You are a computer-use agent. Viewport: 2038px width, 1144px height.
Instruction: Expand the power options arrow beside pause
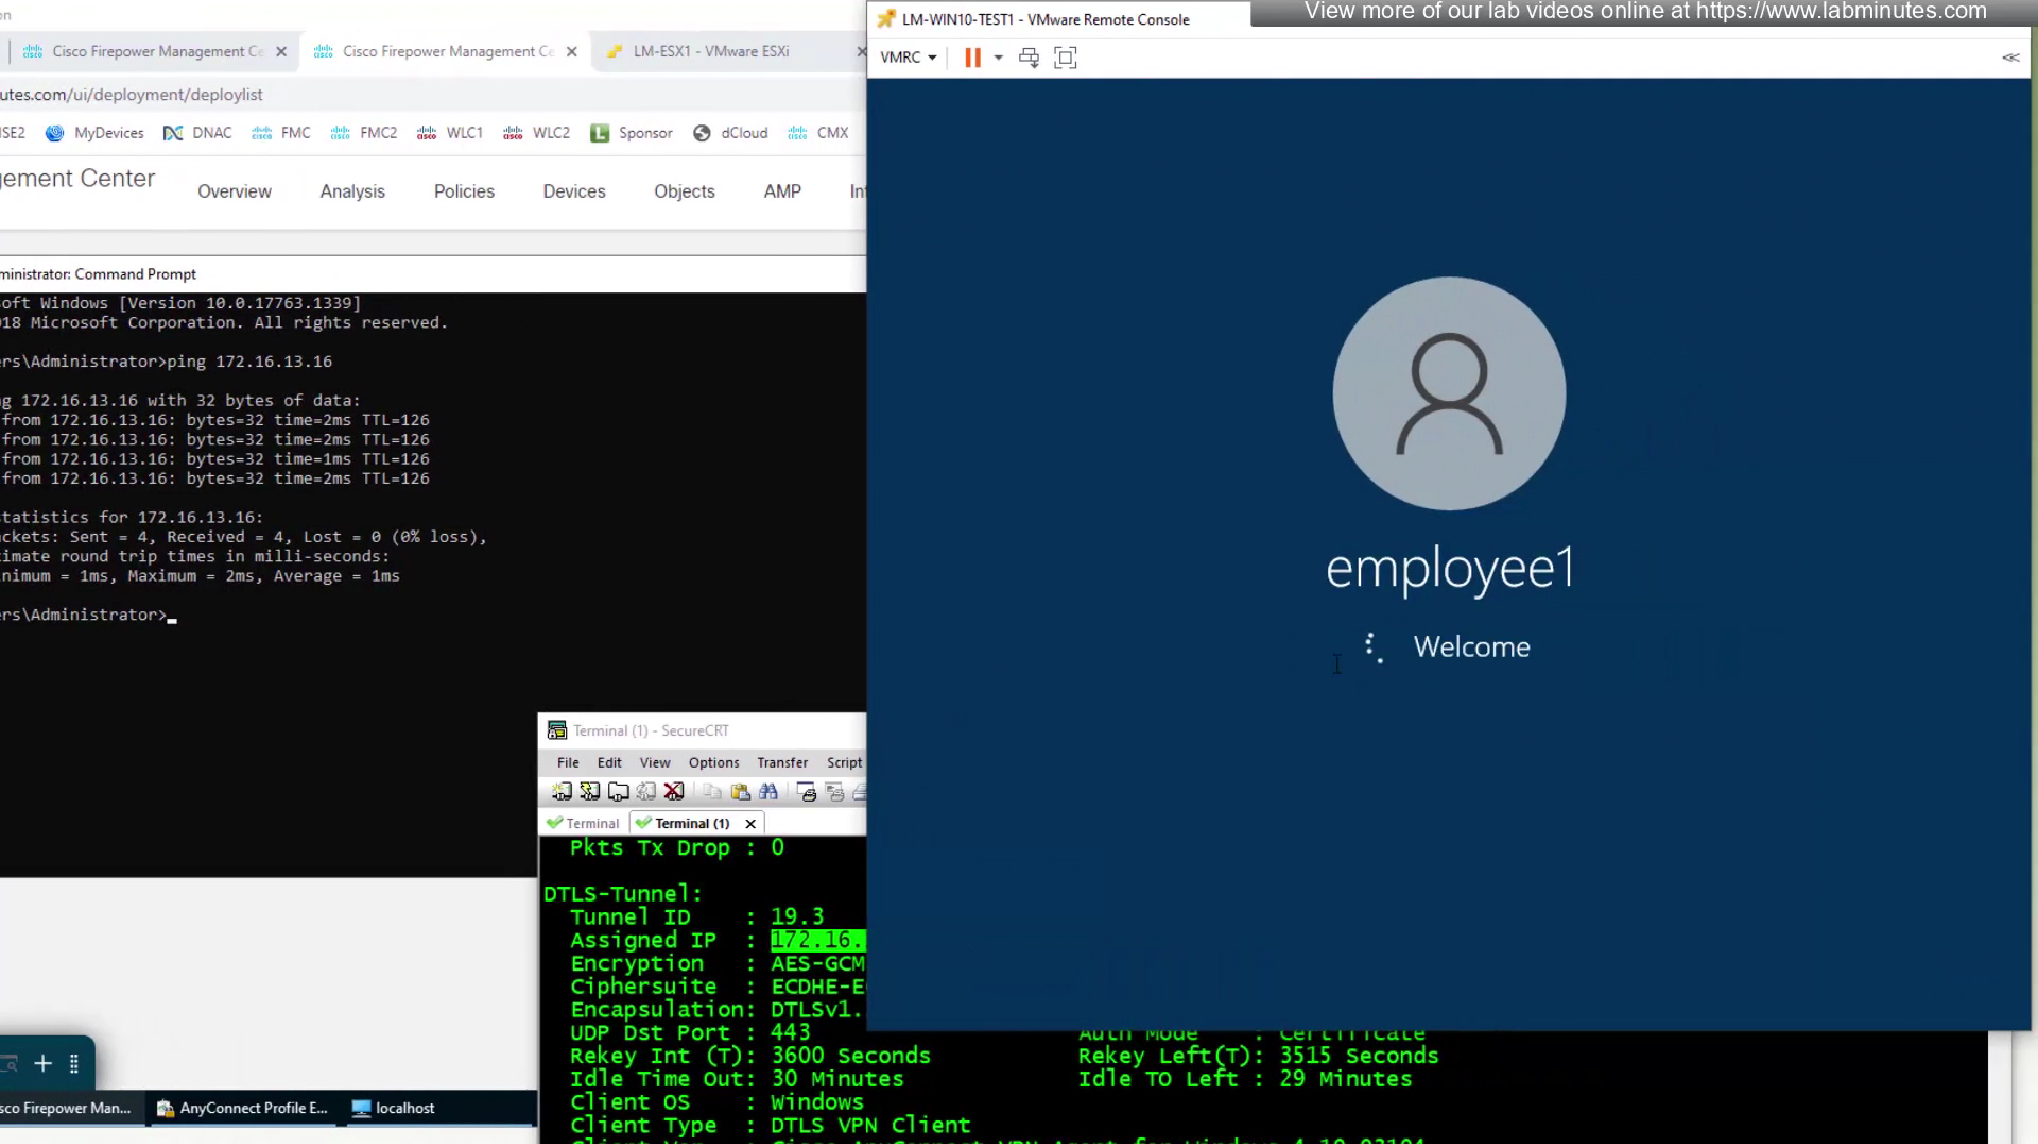coord(998,58)
